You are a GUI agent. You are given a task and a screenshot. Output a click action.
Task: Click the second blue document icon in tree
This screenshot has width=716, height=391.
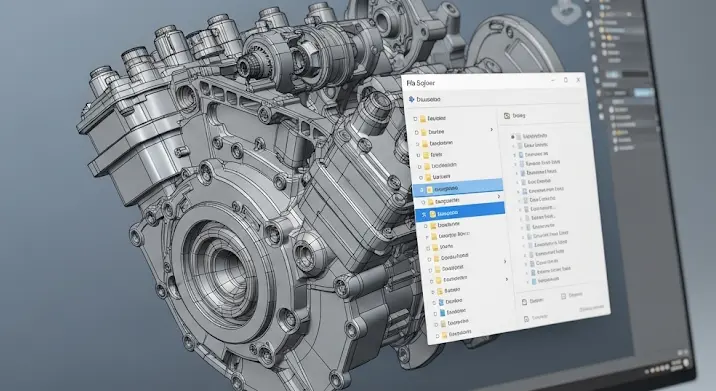coord(442,313)
